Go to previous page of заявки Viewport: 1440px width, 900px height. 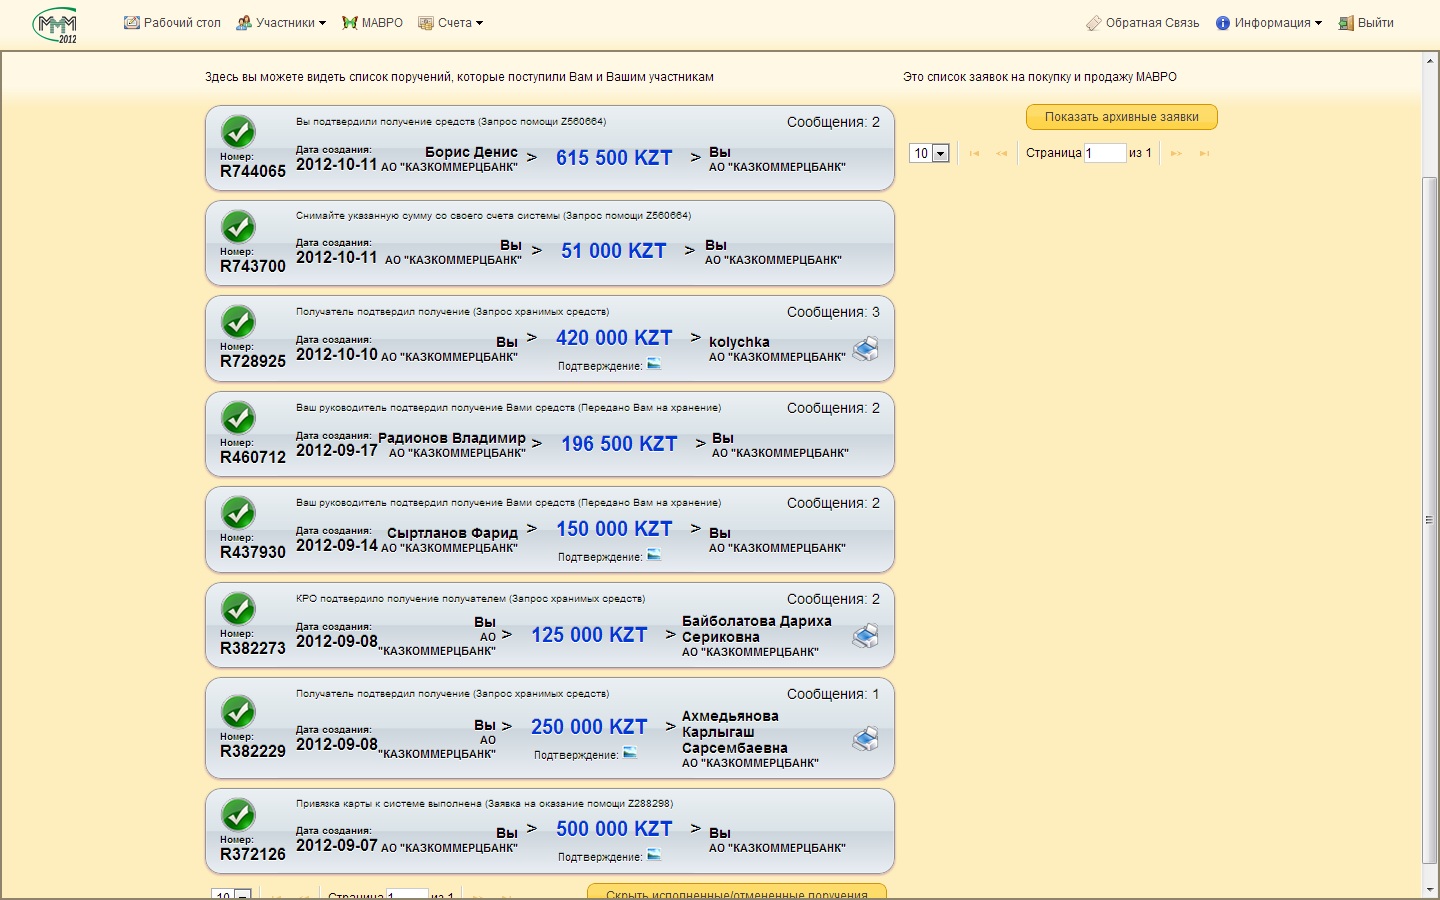pyautogui.click(x=1001, y=153)
